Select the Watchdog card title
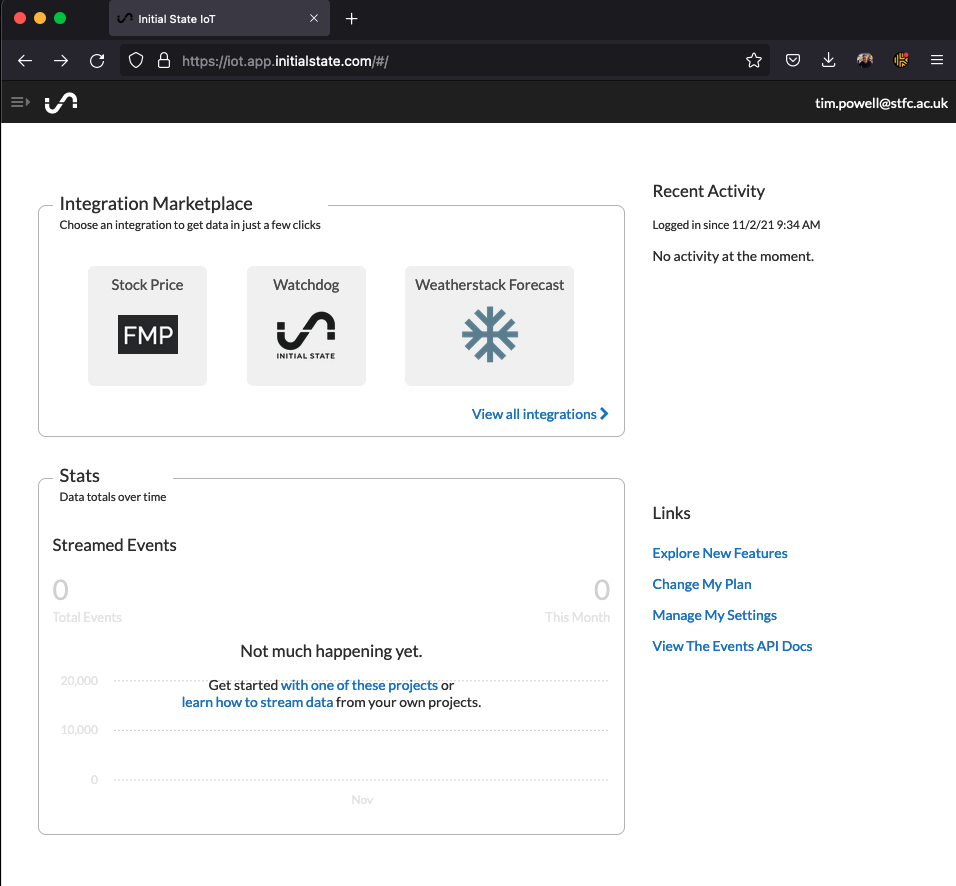 306,285
